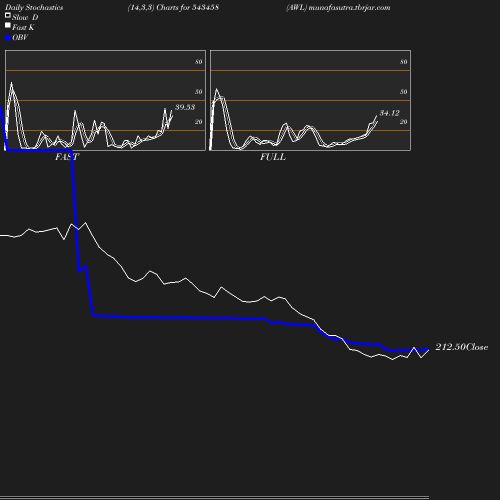
Task: Click the Slow D legend swatch
Action: coord(8,15)
